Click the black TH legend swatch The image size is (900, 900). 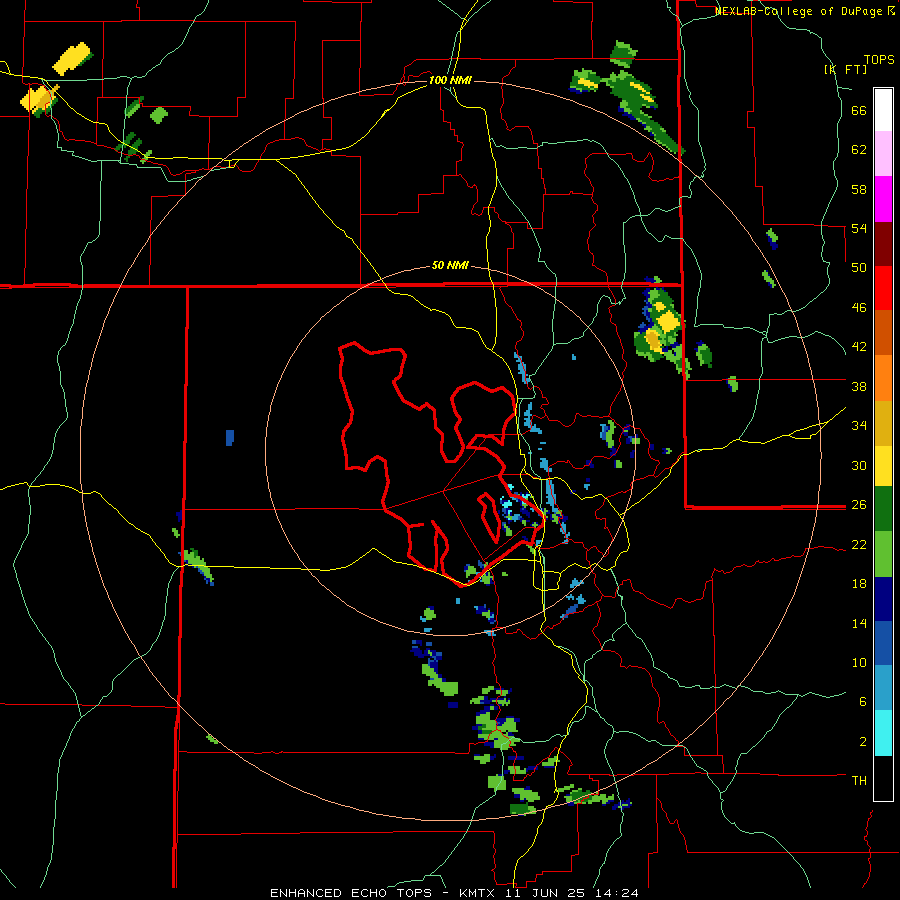pos(883,778)
